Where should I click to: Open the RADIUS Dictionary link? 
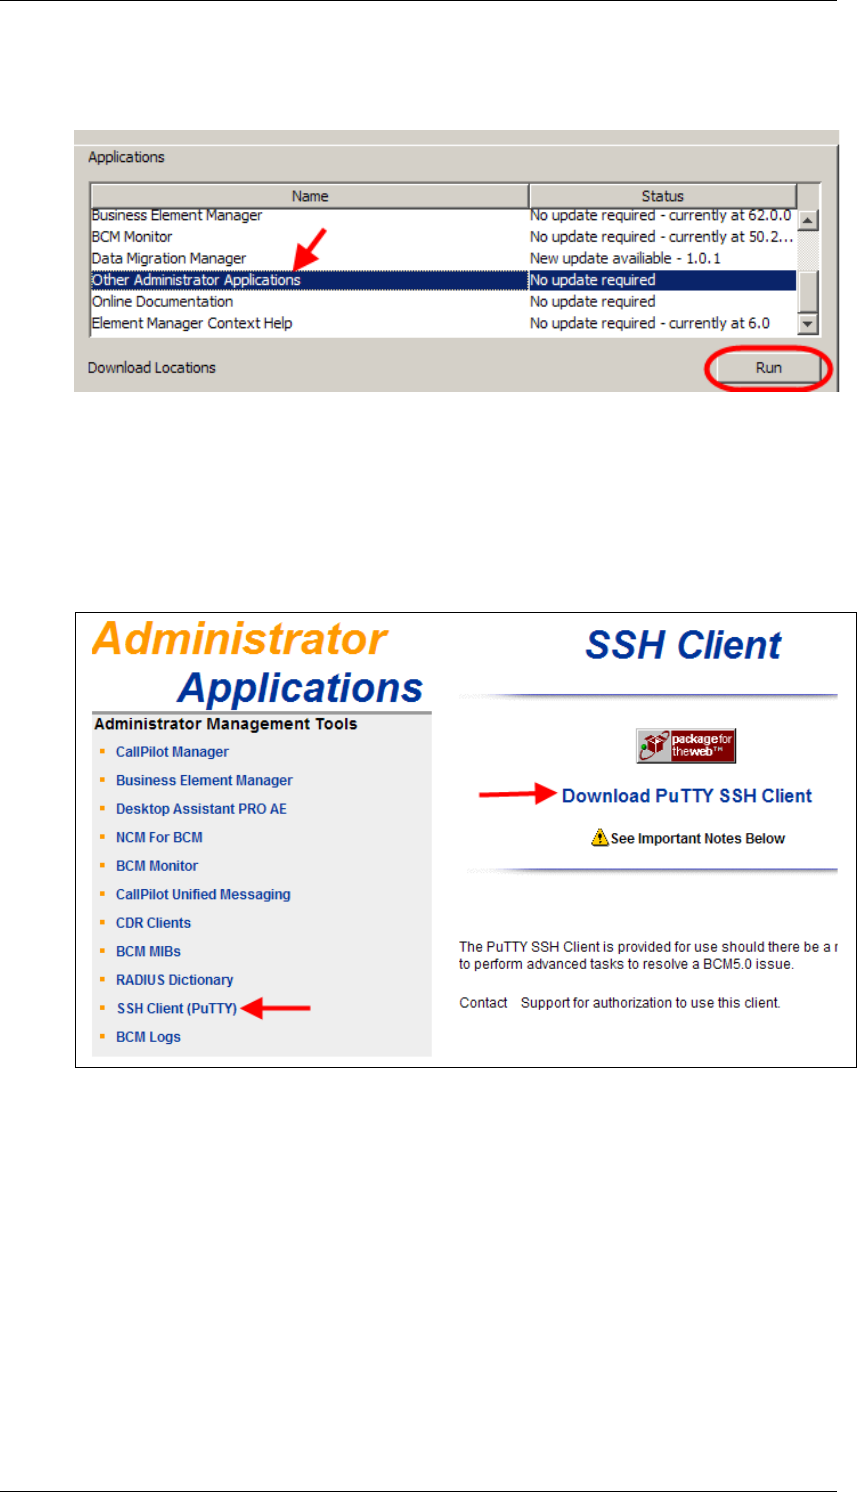pos(174,980)
